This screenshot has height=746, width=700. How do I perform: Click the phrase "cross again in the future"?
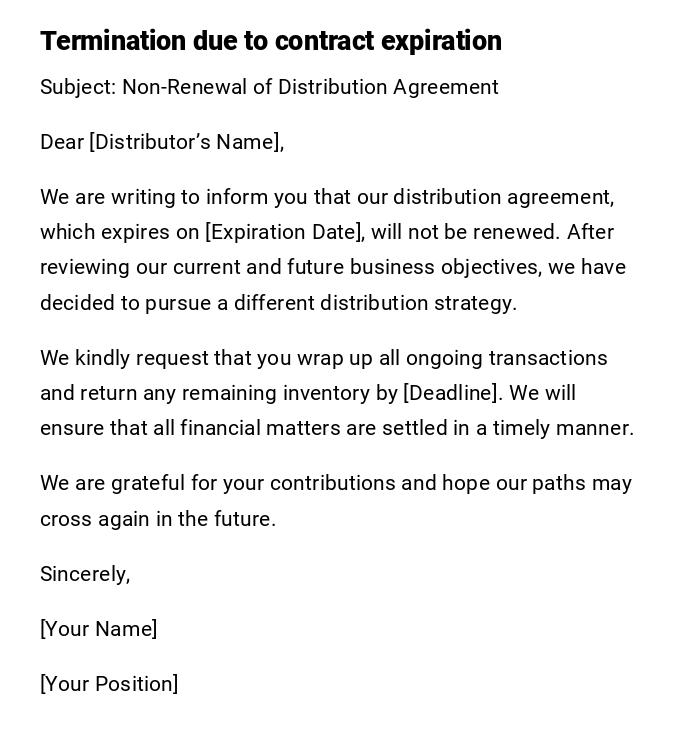tap(157, 519)
